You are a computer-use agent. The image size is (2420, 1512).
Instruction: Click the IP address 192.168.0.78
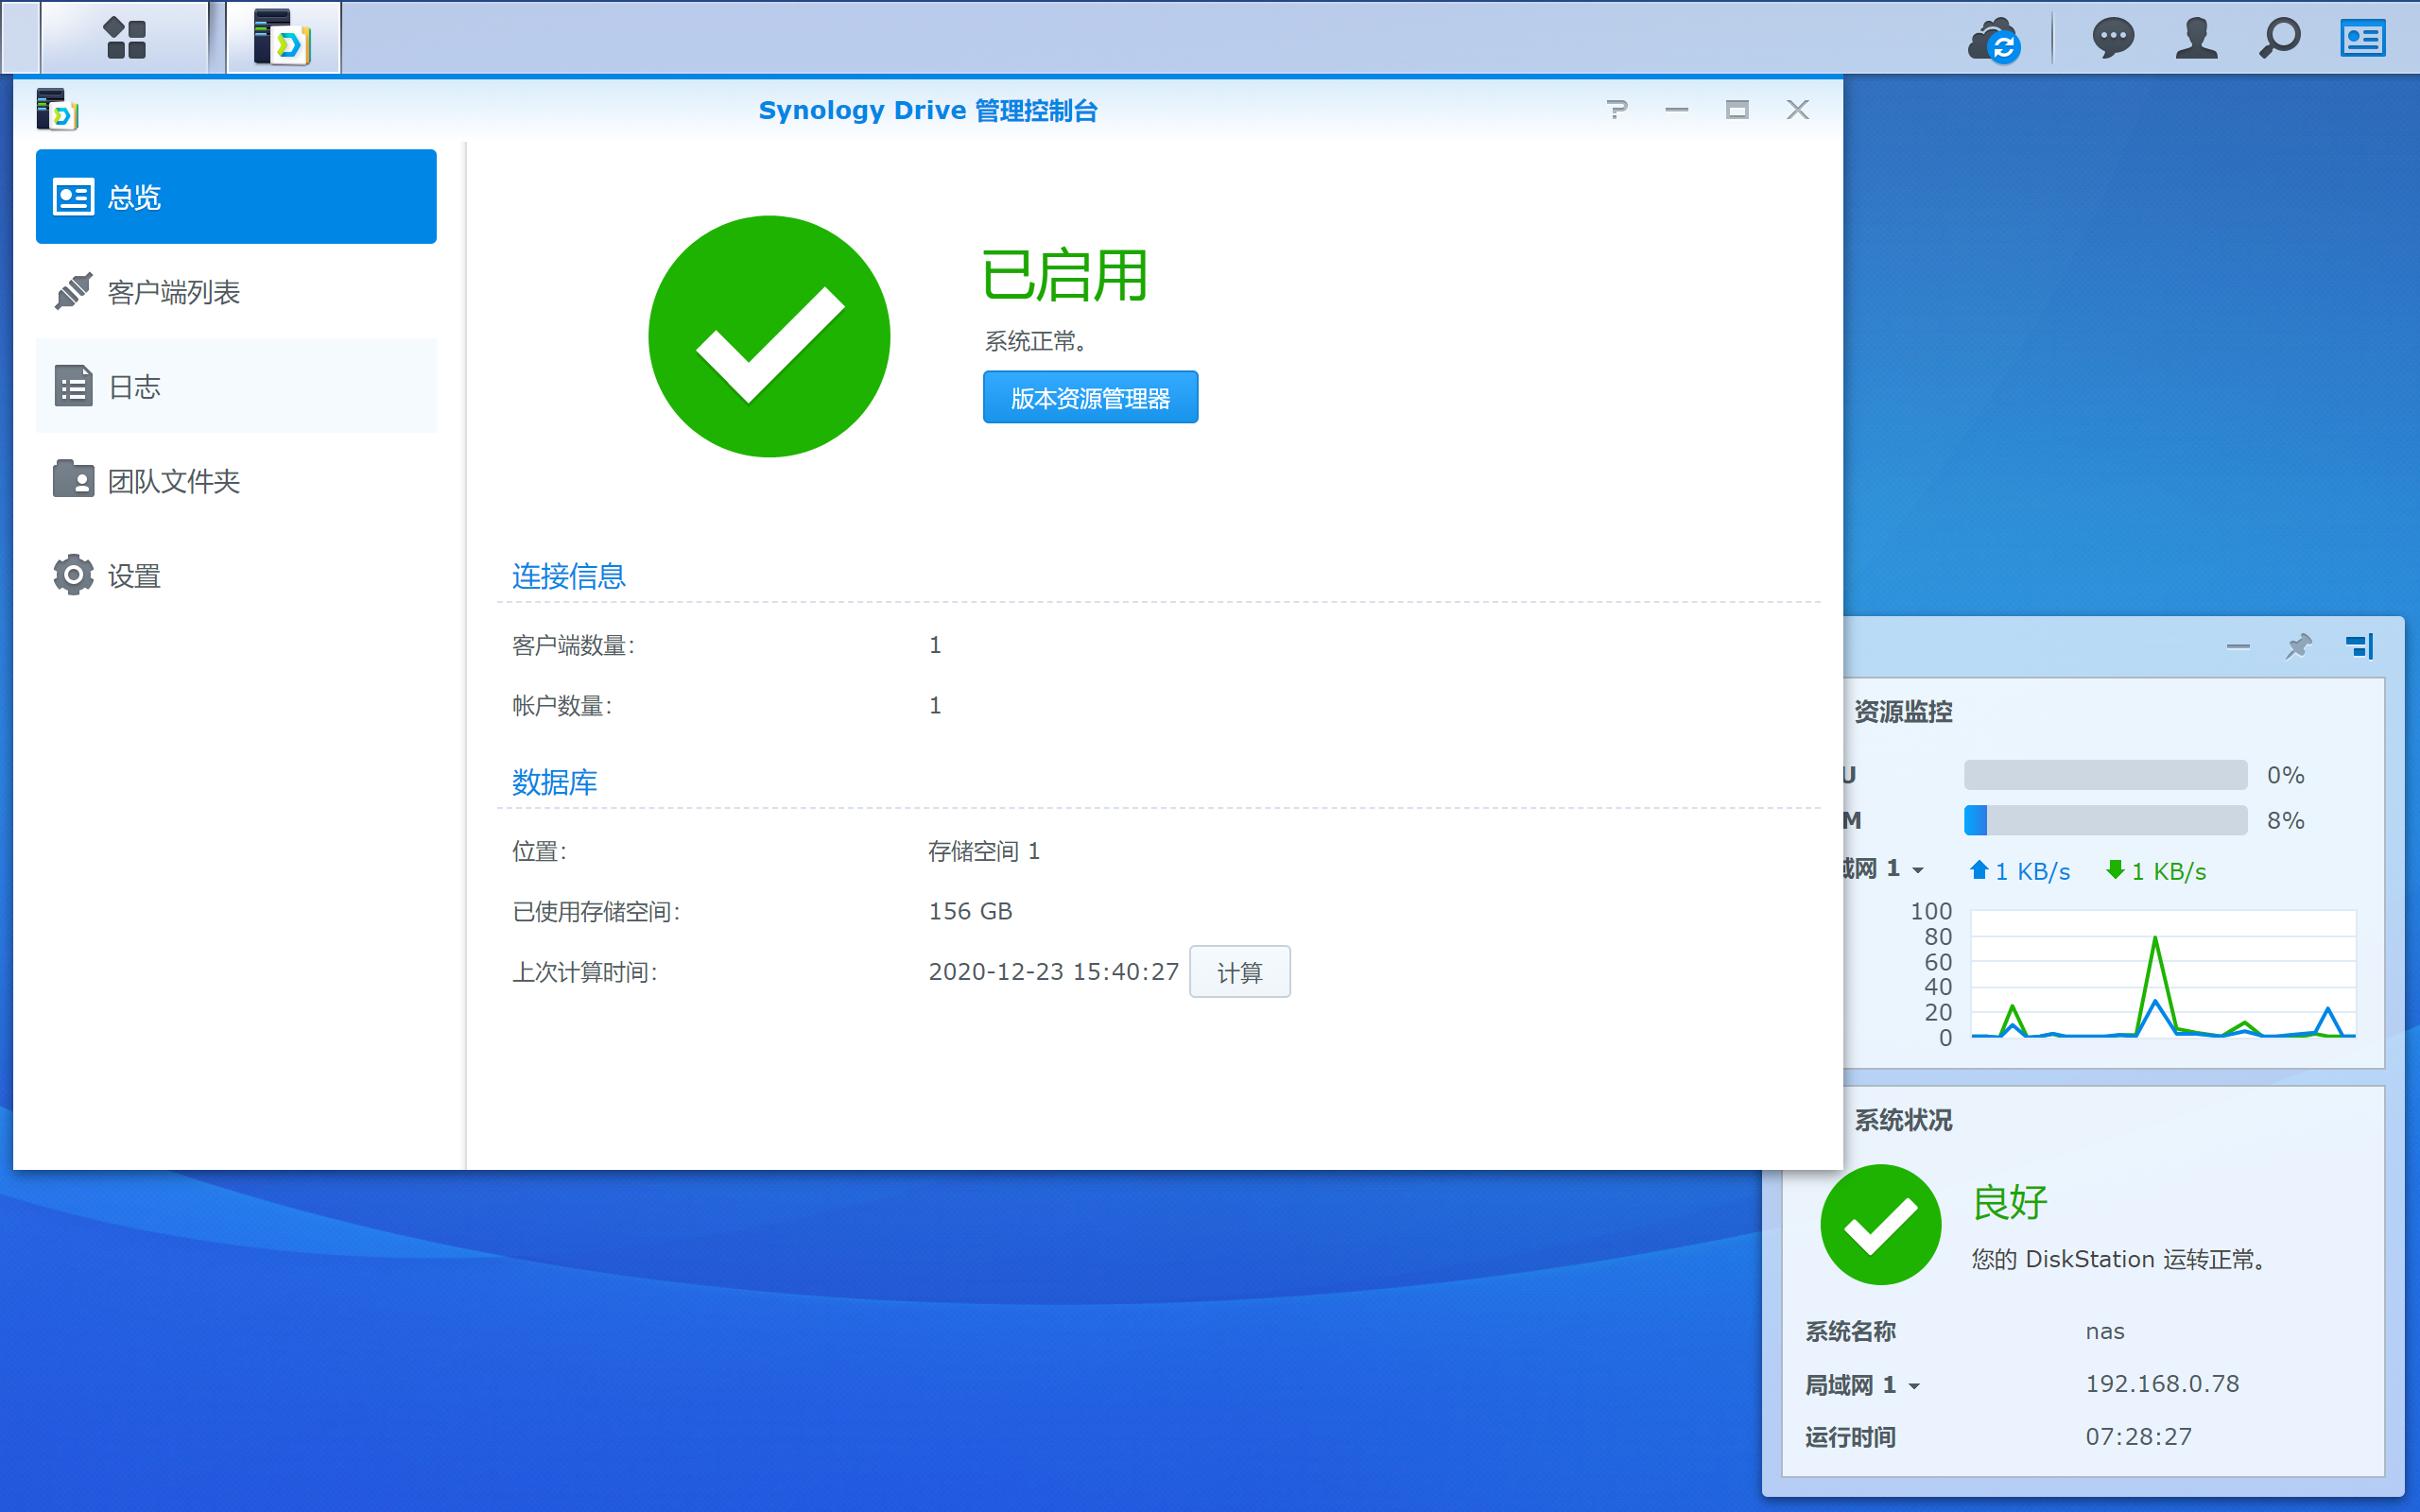point(2162,1384)
